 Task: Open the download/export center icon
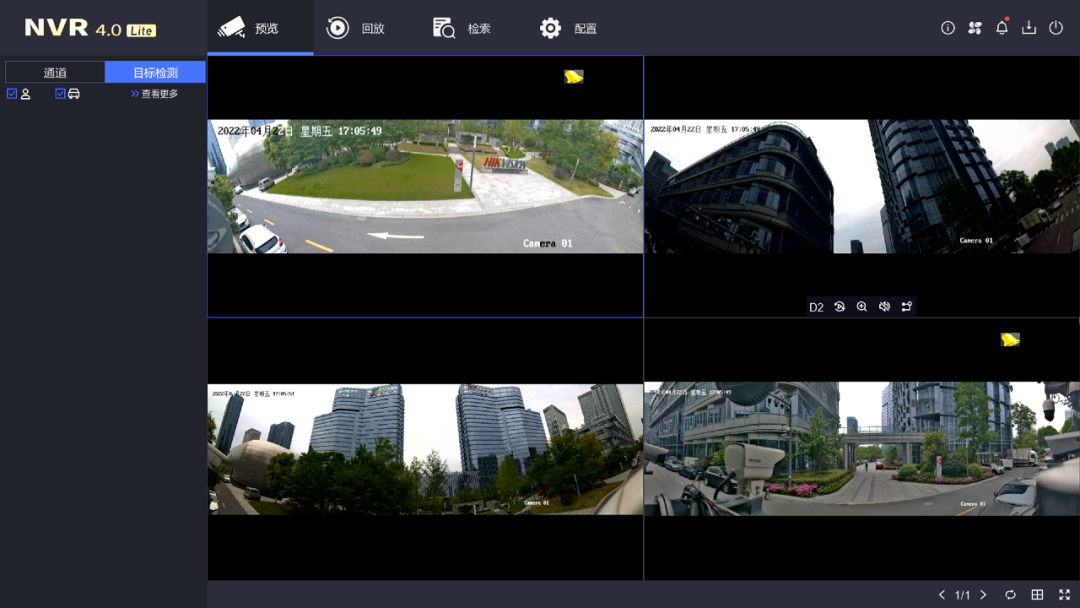tap(1029, 28)
